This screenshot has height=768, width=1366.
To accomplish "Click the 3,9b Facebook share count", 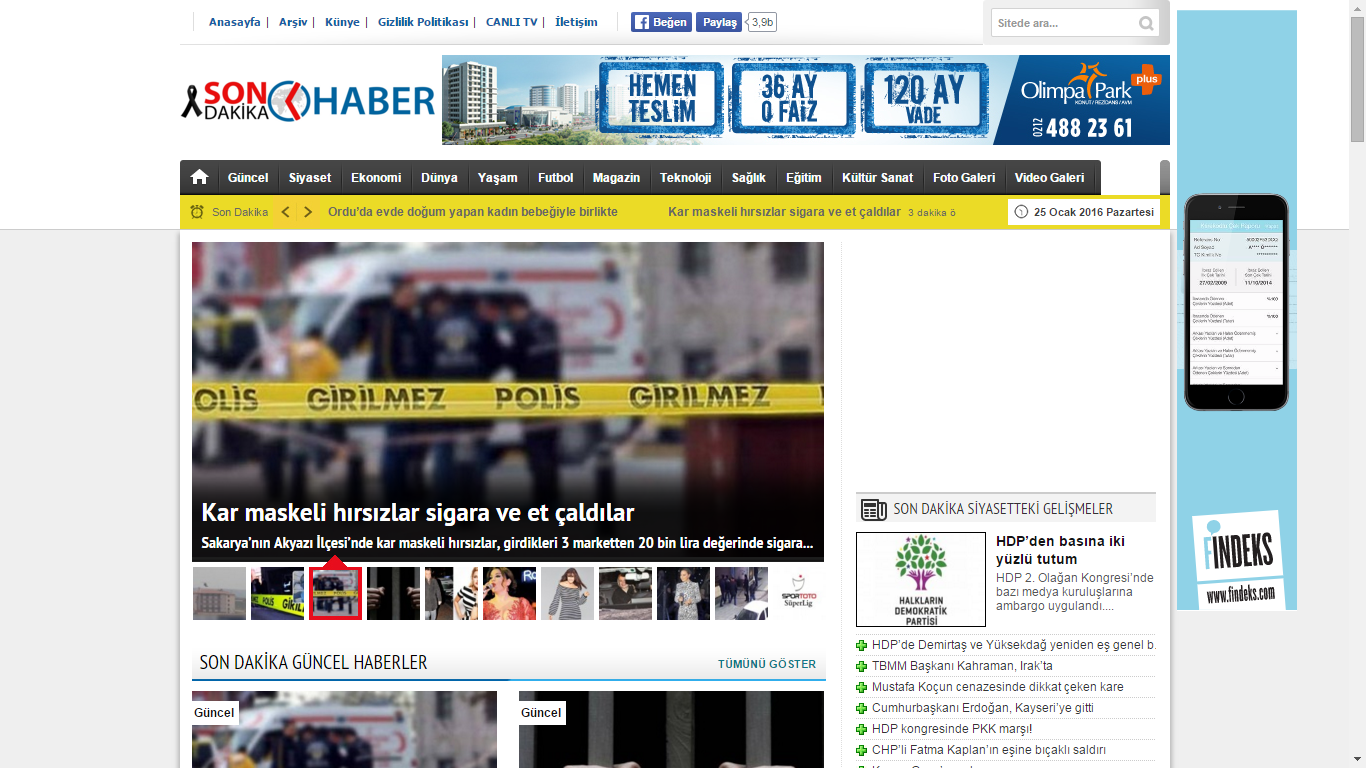I will coord(762,22).
